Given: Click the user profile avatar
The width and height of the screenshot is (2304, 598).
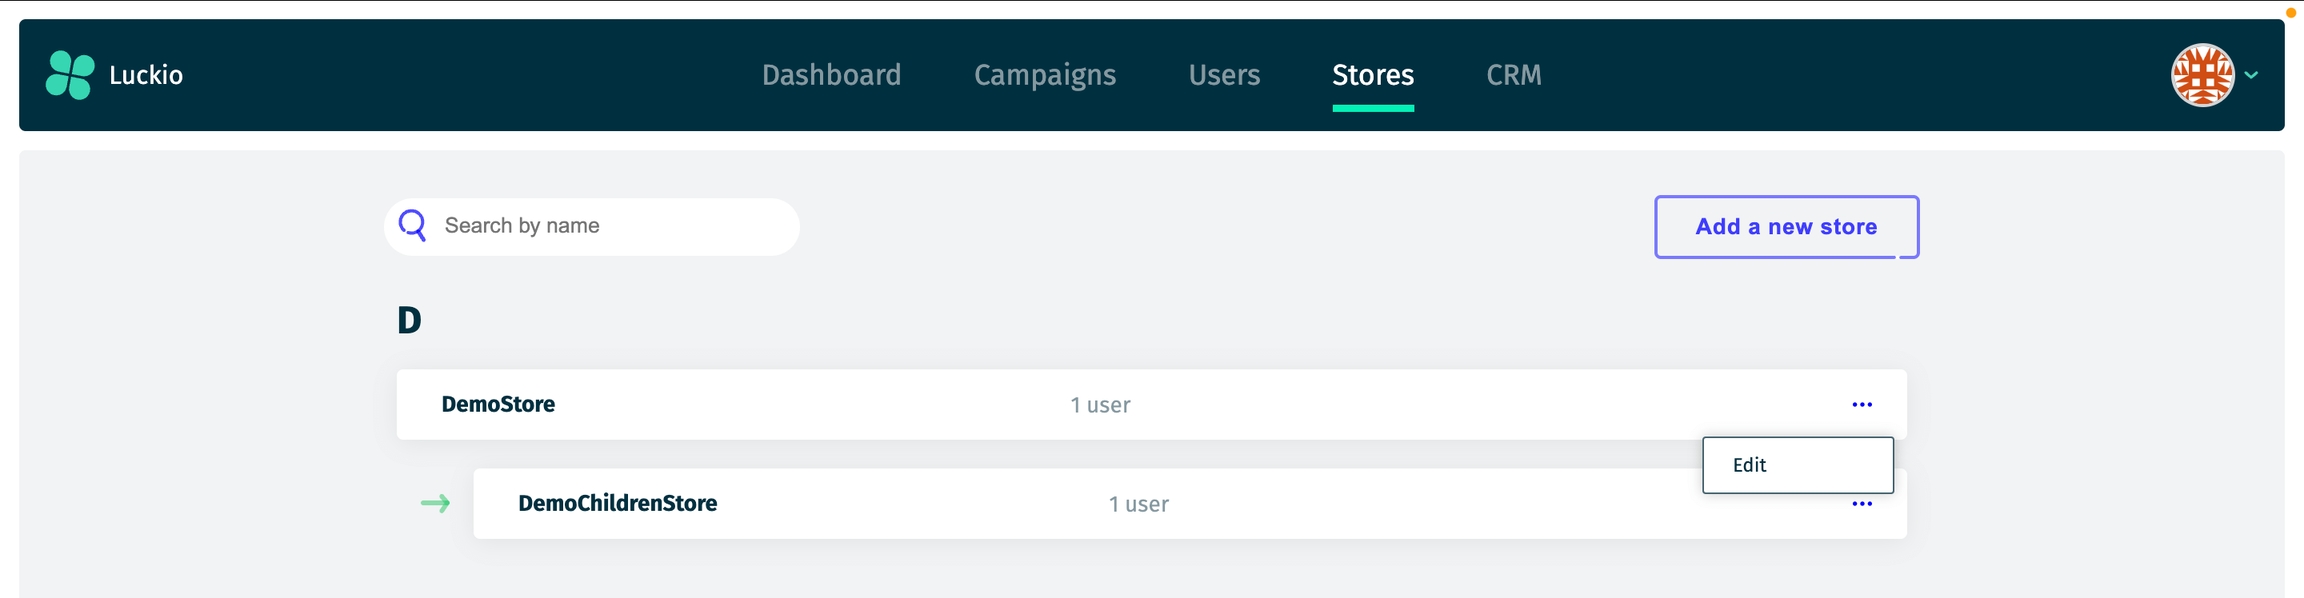Looking at the screenshot, I should [2201, 75].
